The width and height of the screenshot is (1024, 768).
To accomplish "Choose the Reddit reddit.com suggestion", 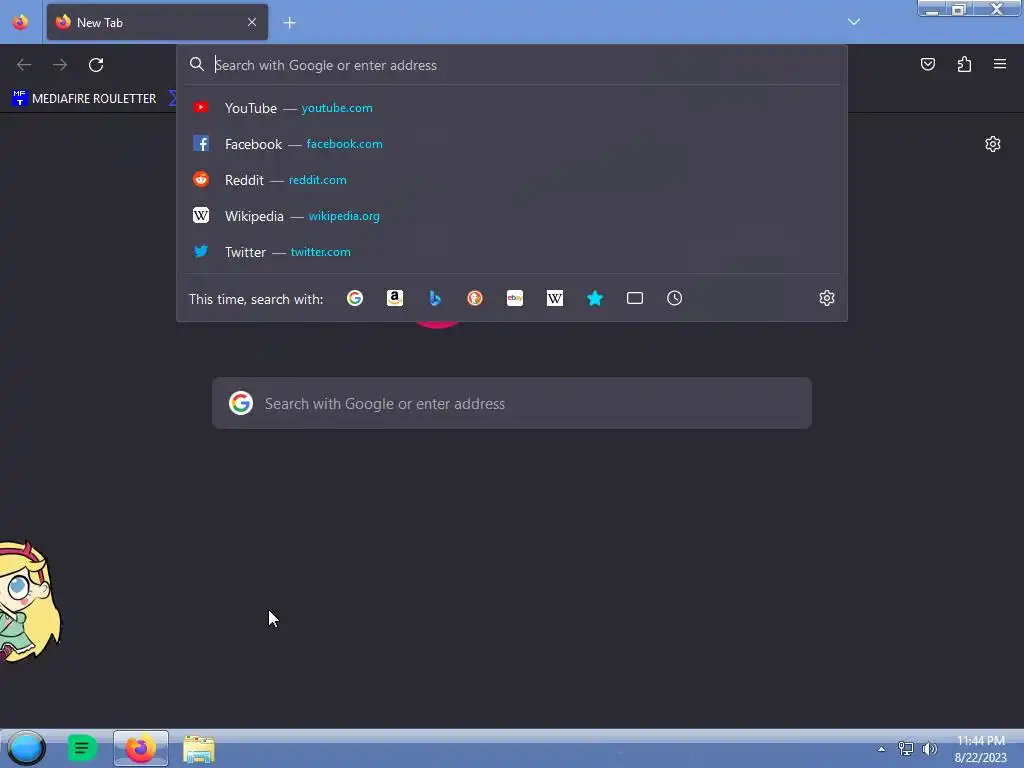I will click(512, 180).
